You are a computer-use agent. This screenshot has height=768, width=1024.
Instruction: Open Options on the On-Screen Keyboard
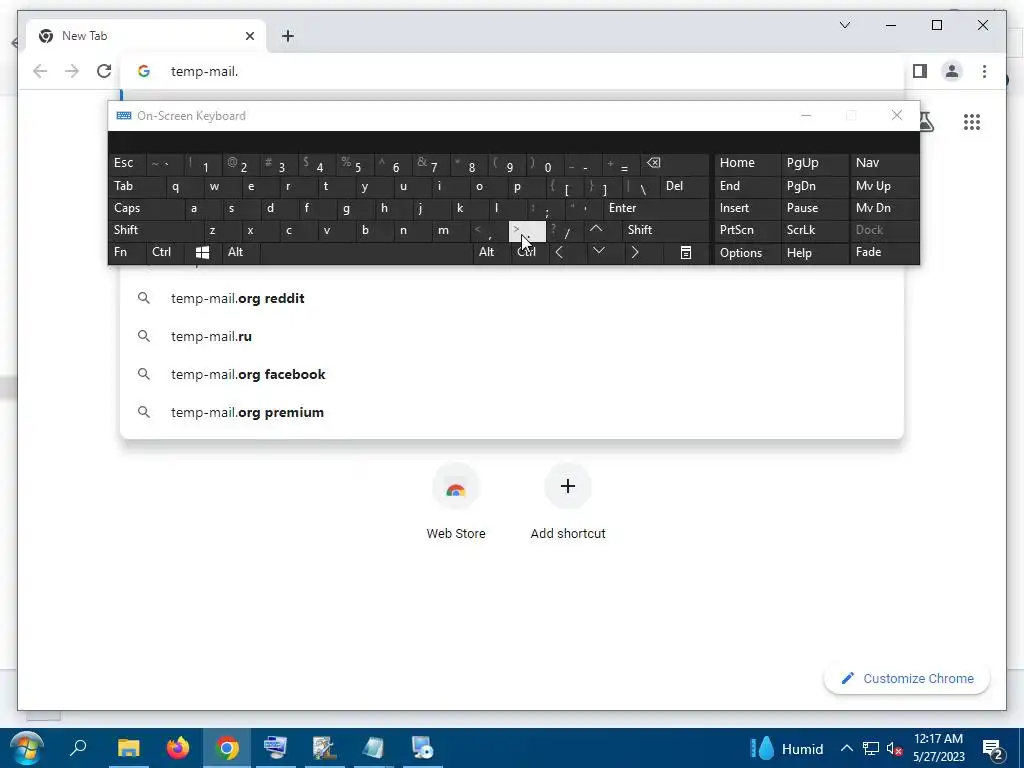click(747, 252)
